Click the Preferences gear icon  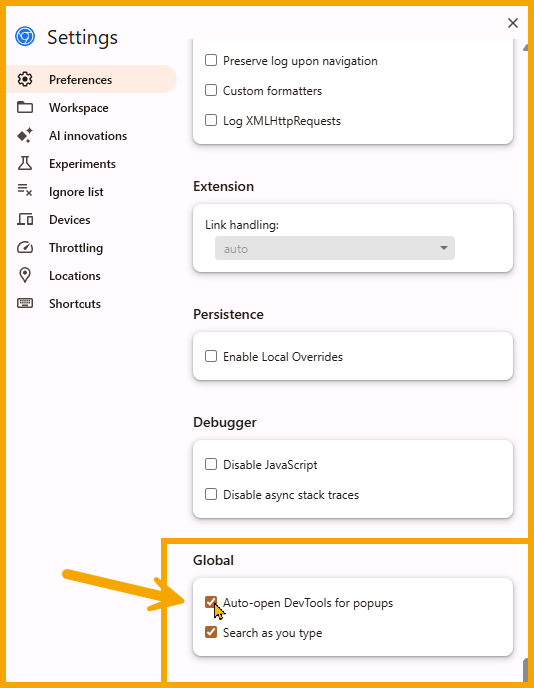[x=25, y=79]
